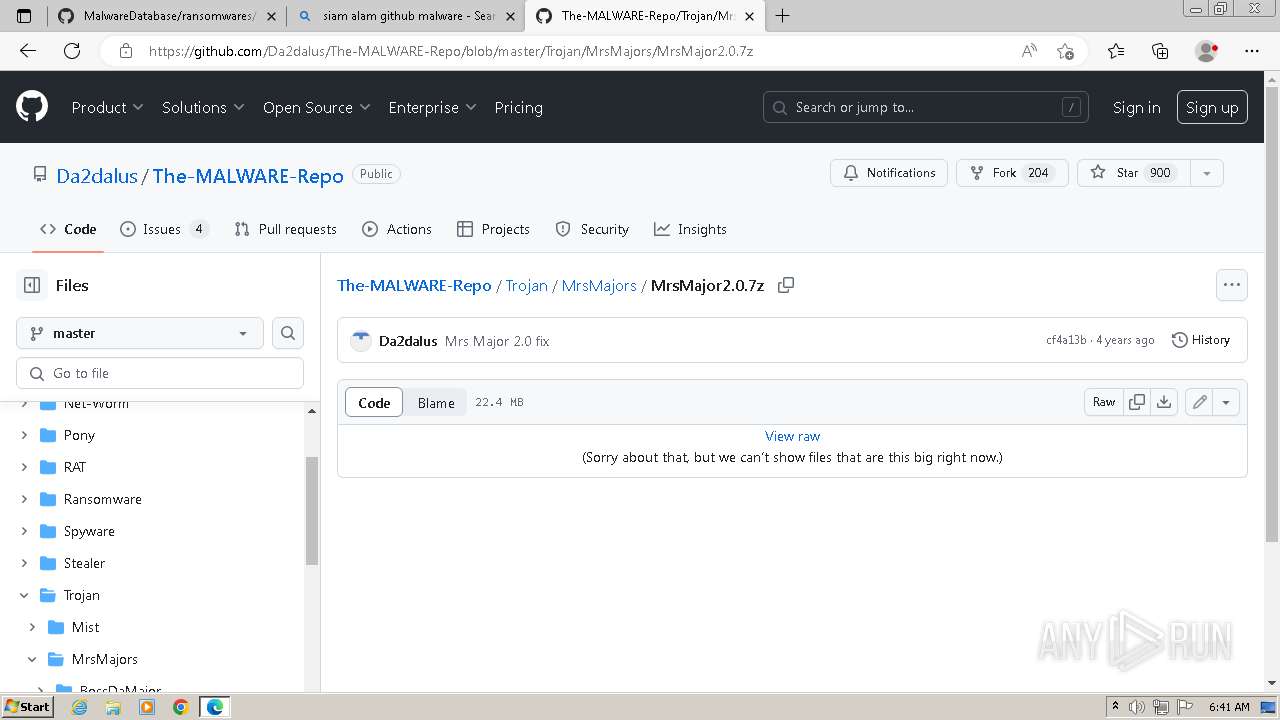Open the master branch dropdown
This screenshot has width=1280, height=720.
[x=140, y=333]
